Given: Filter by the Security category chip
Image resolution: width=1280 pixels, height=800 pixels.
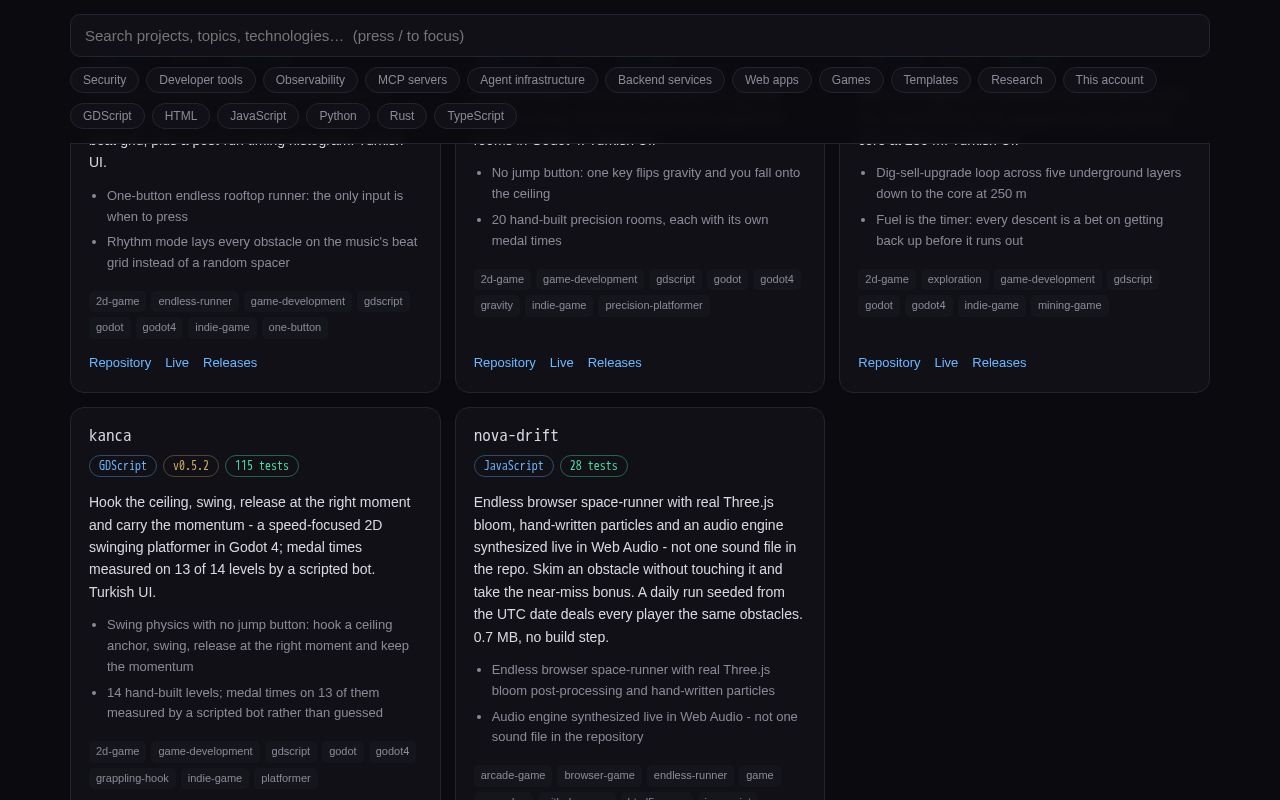Looking at the screenshot, I should (105, 80).
